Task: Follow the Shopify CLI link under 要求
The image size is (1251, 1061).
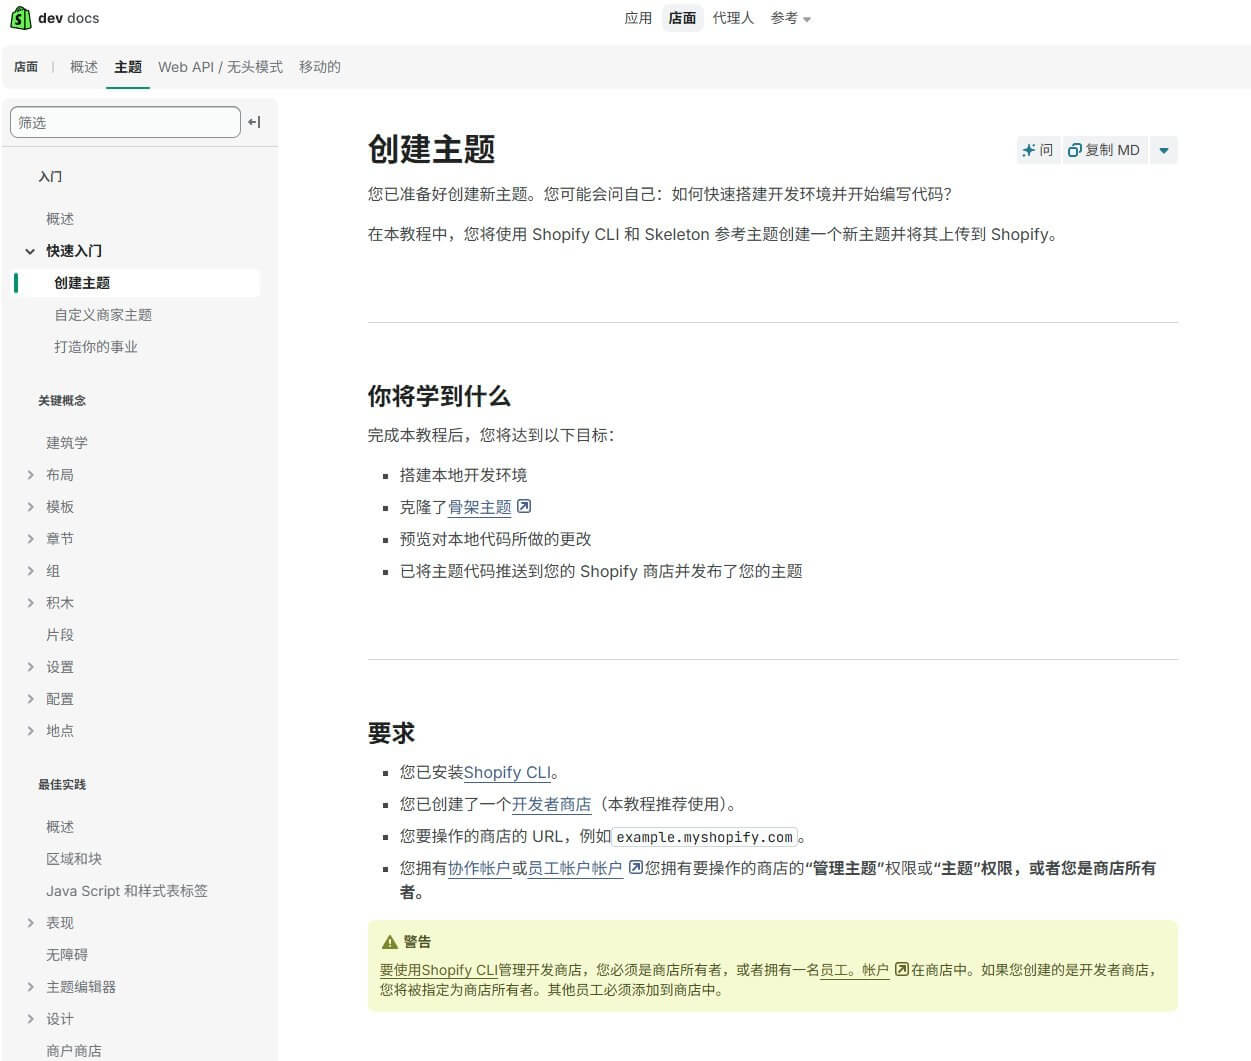Action: pyautogui.click(x=508, y=772)
